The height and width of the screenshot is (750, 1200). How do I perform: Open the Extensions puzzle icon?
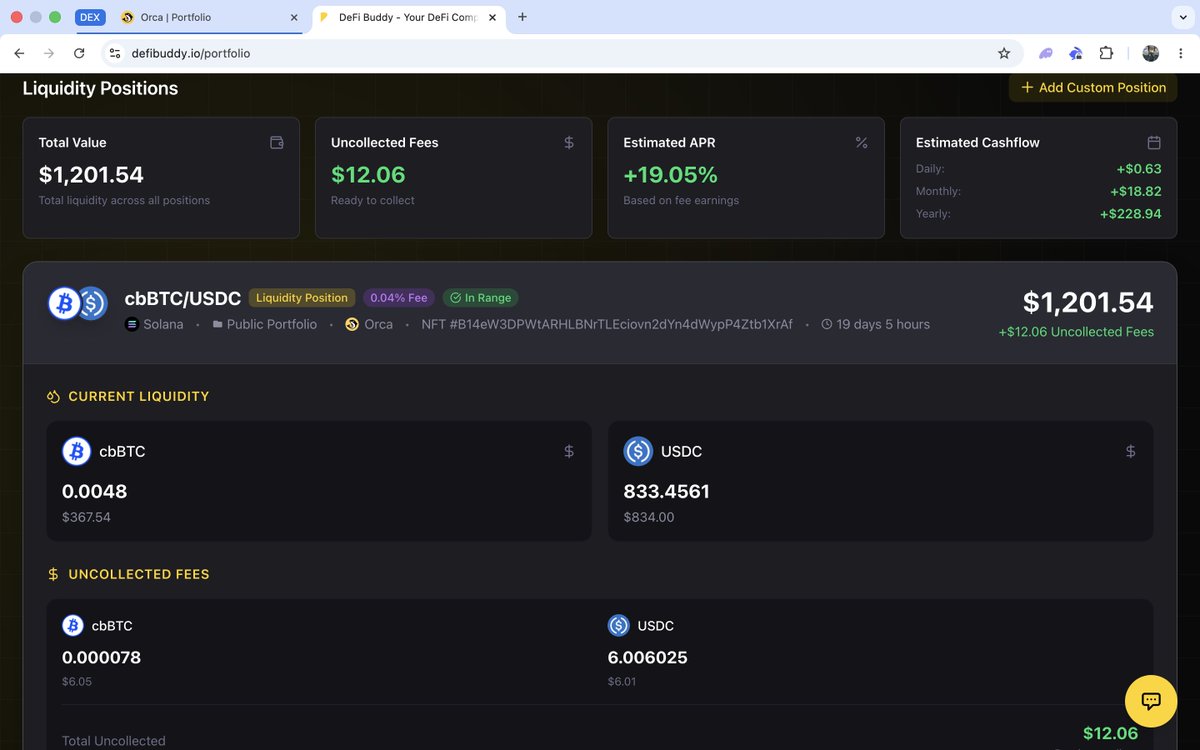tap(1106, 53)
